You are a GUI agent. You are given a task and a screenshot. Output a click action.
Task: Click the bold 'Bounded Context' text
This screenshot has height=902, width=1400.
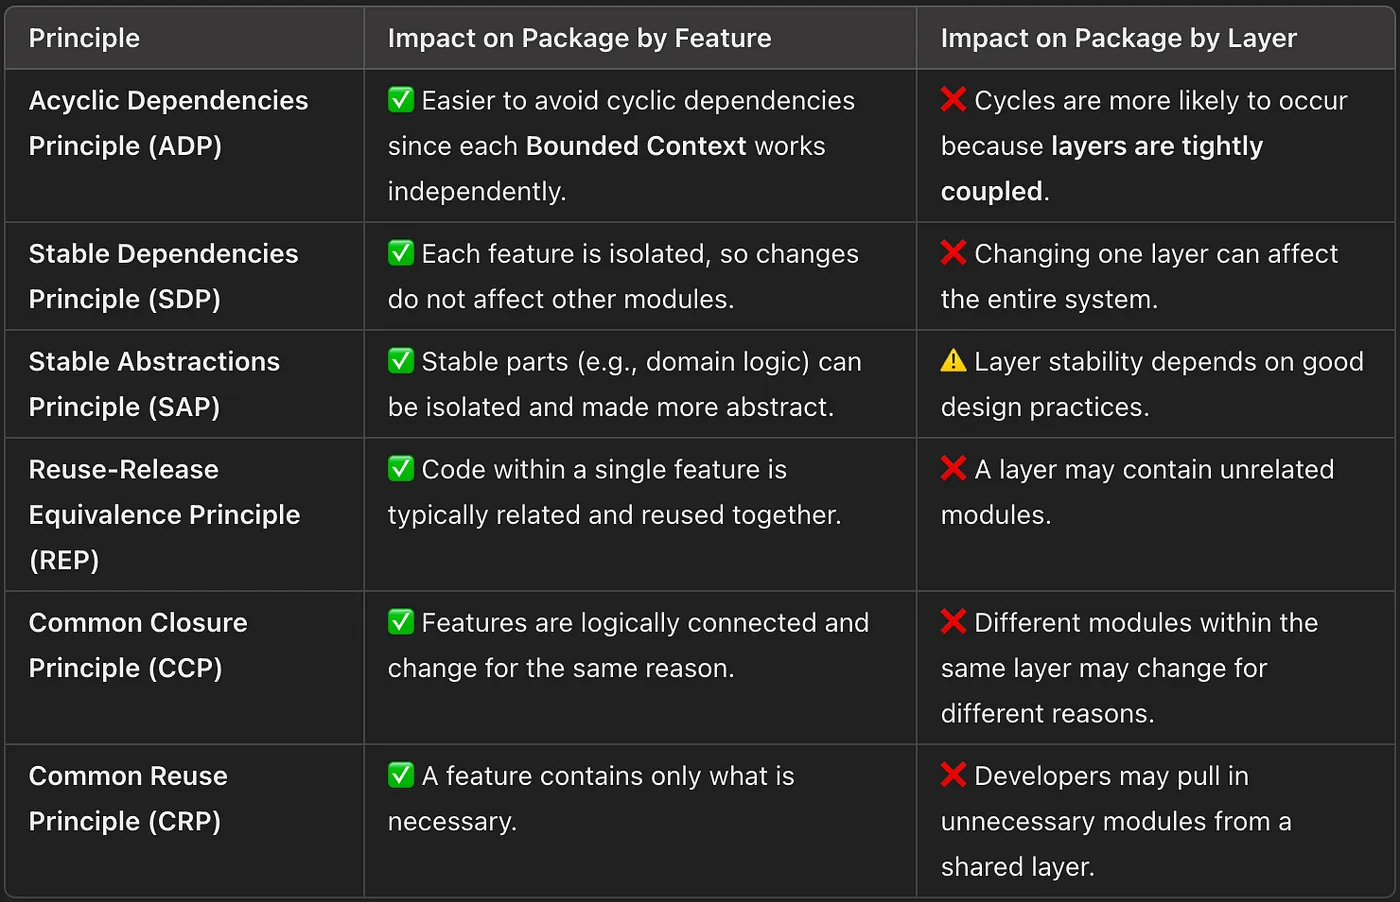coord(636,146)
